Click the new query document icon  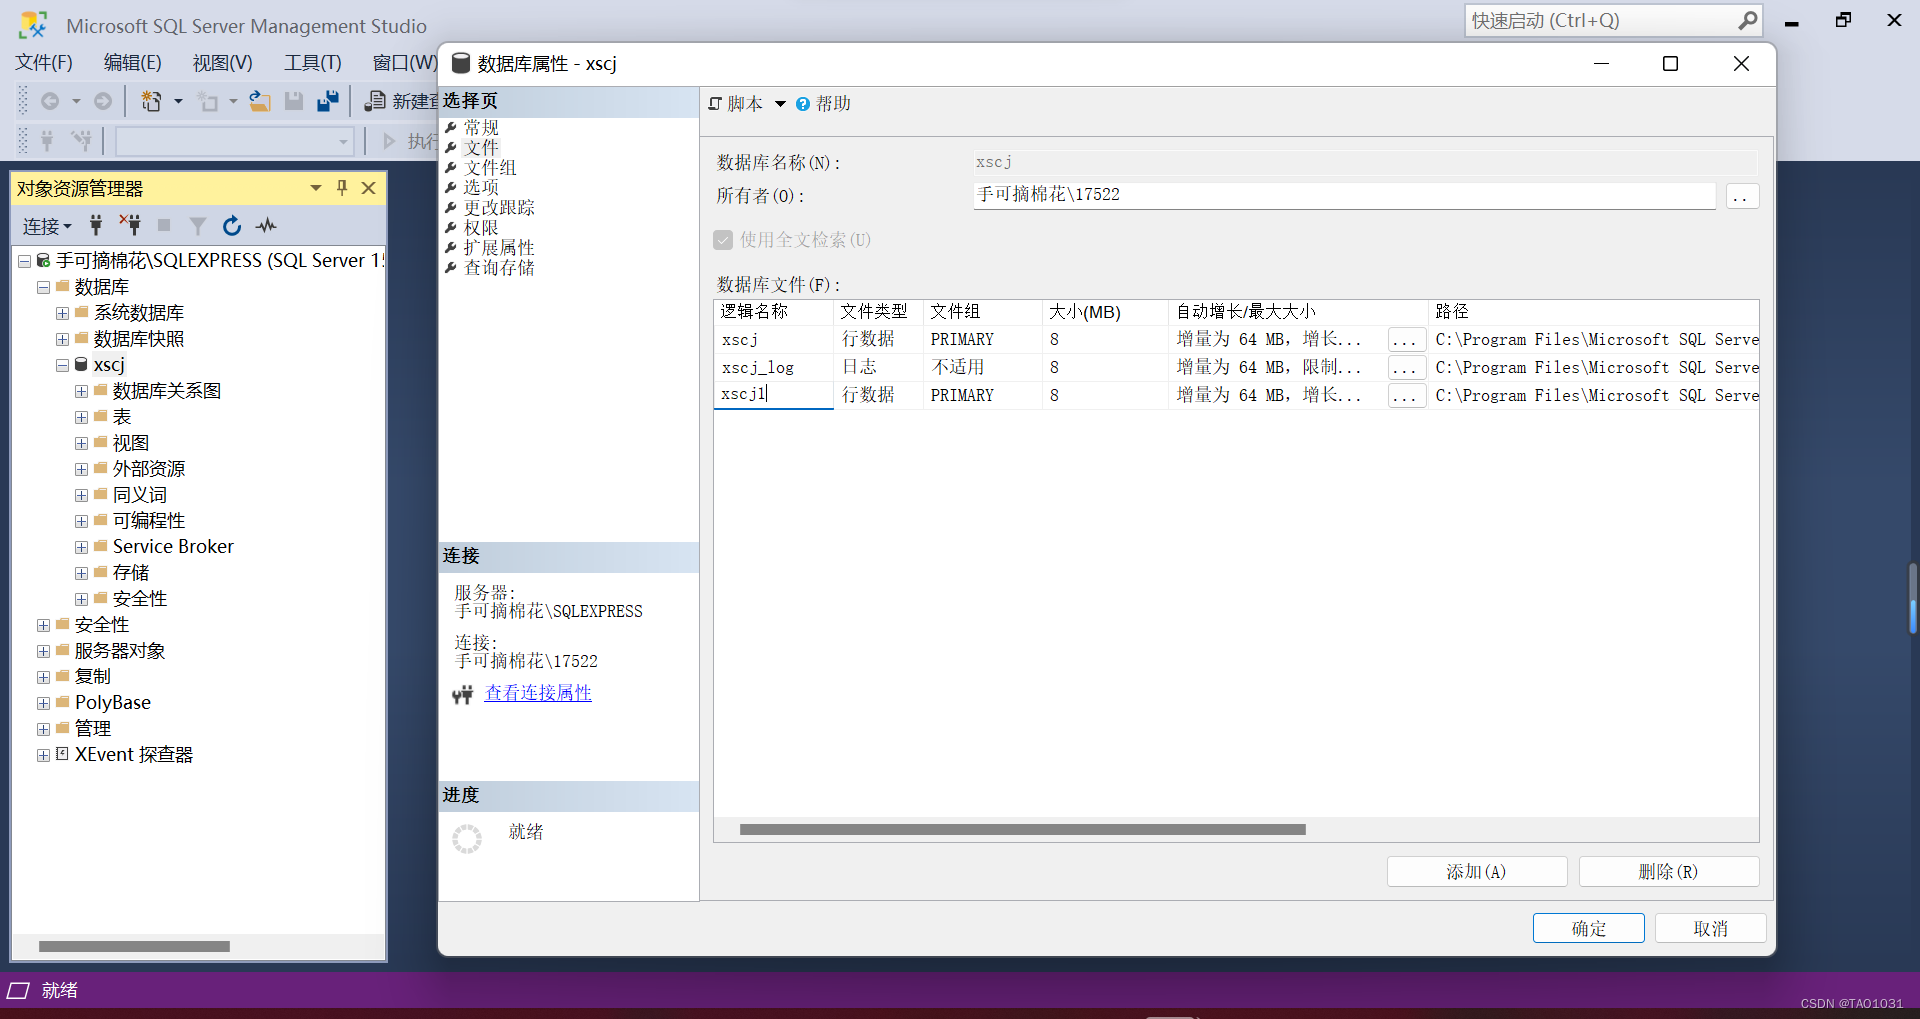coord(375,101)
